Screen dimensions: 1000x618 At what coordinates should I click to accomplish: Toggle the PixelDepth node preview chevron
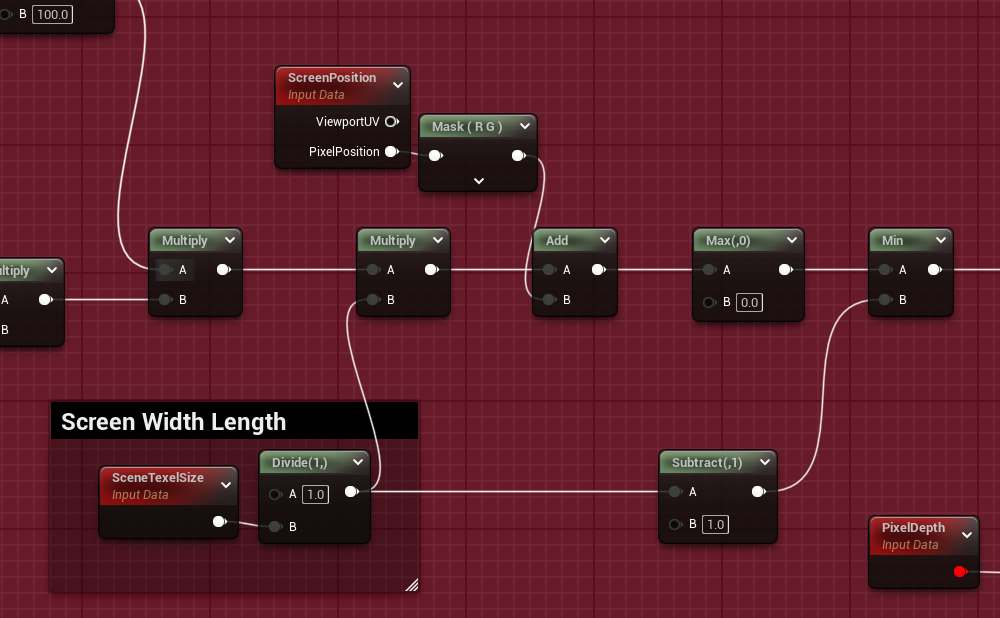966,536
